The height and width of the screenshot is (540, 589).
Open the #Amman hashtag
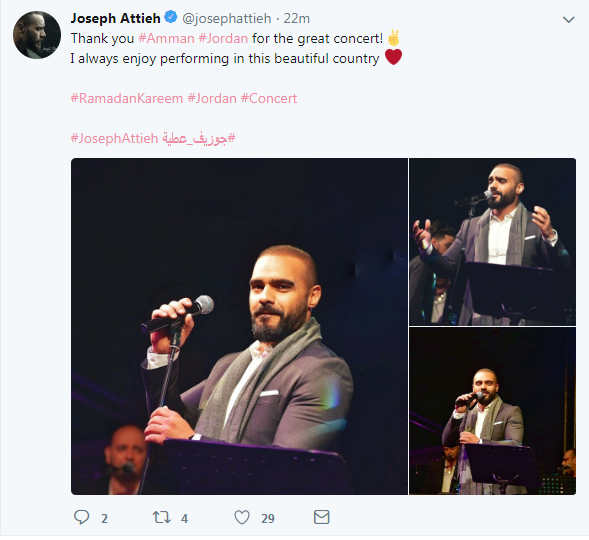[166, 38]
